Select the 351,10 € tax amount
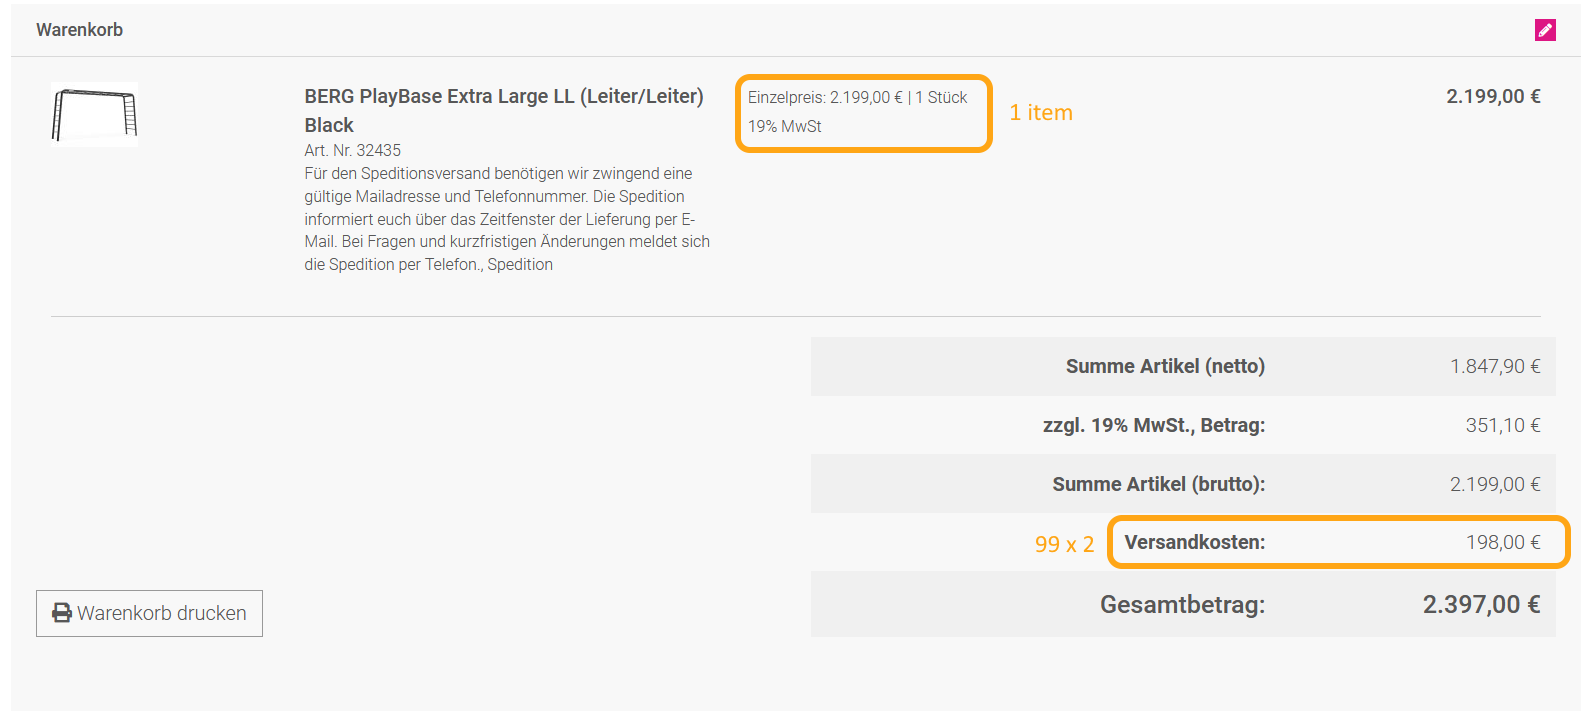1591x722 pixels. 1502,425
